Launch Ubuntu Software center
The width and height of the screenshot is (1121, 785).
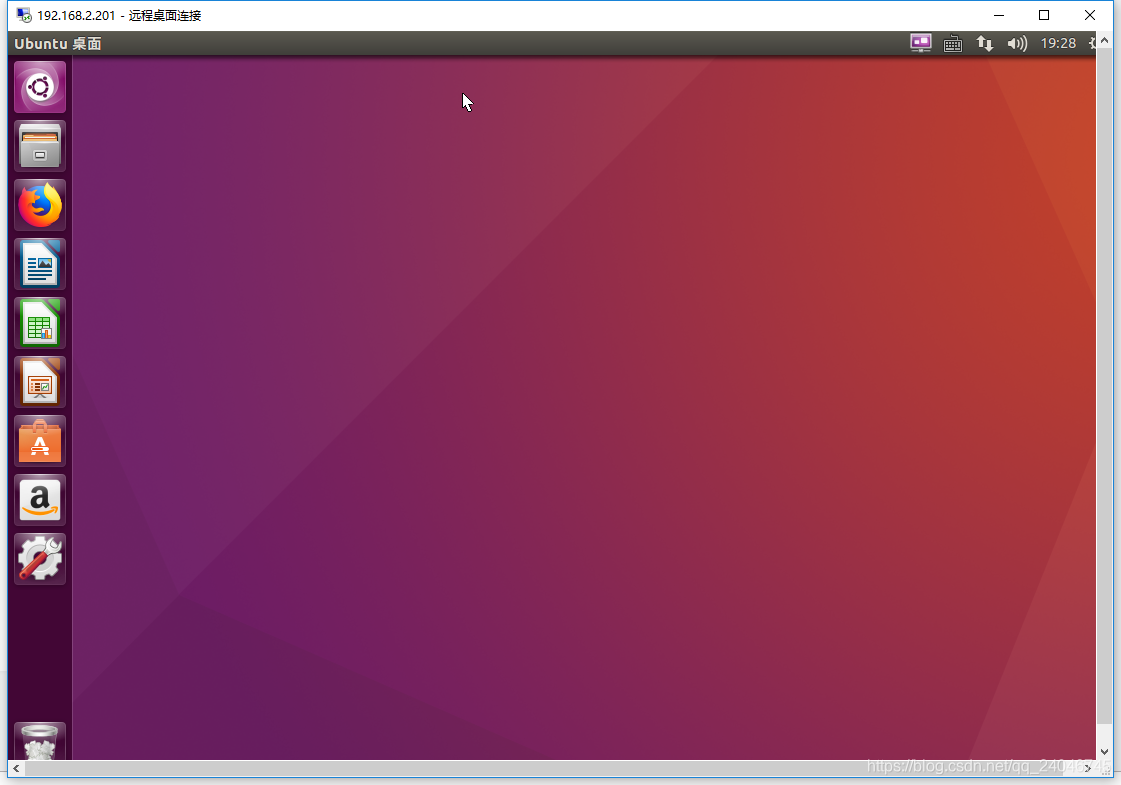point(40,441)
